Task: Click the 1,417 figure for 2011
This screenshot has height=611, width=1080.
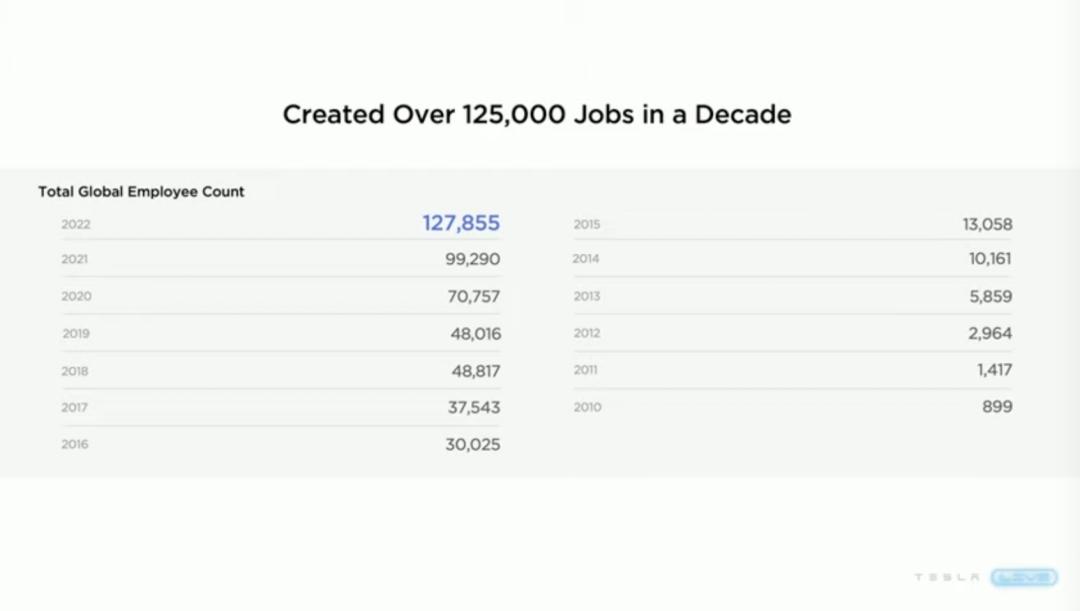Action: (995, 370)
